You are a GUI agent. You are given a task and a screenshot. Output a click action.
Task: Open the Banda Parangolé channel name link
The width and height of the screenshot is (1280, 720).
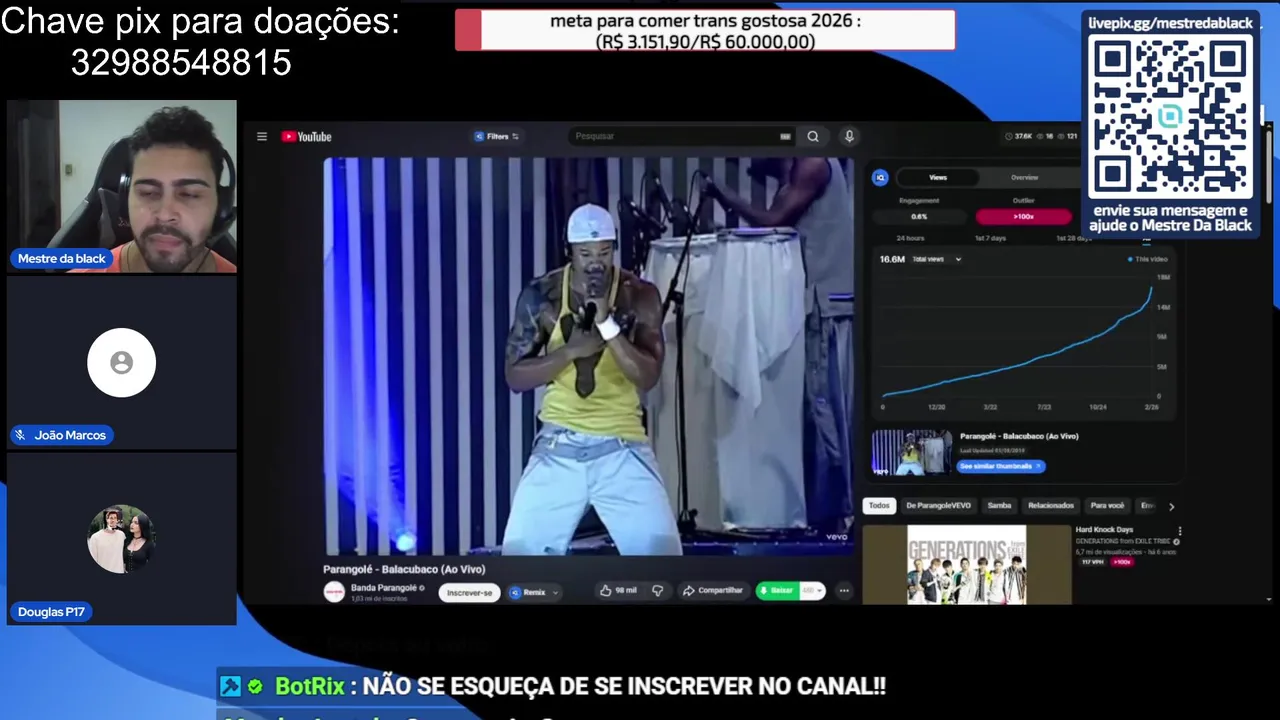click(384, 588)
